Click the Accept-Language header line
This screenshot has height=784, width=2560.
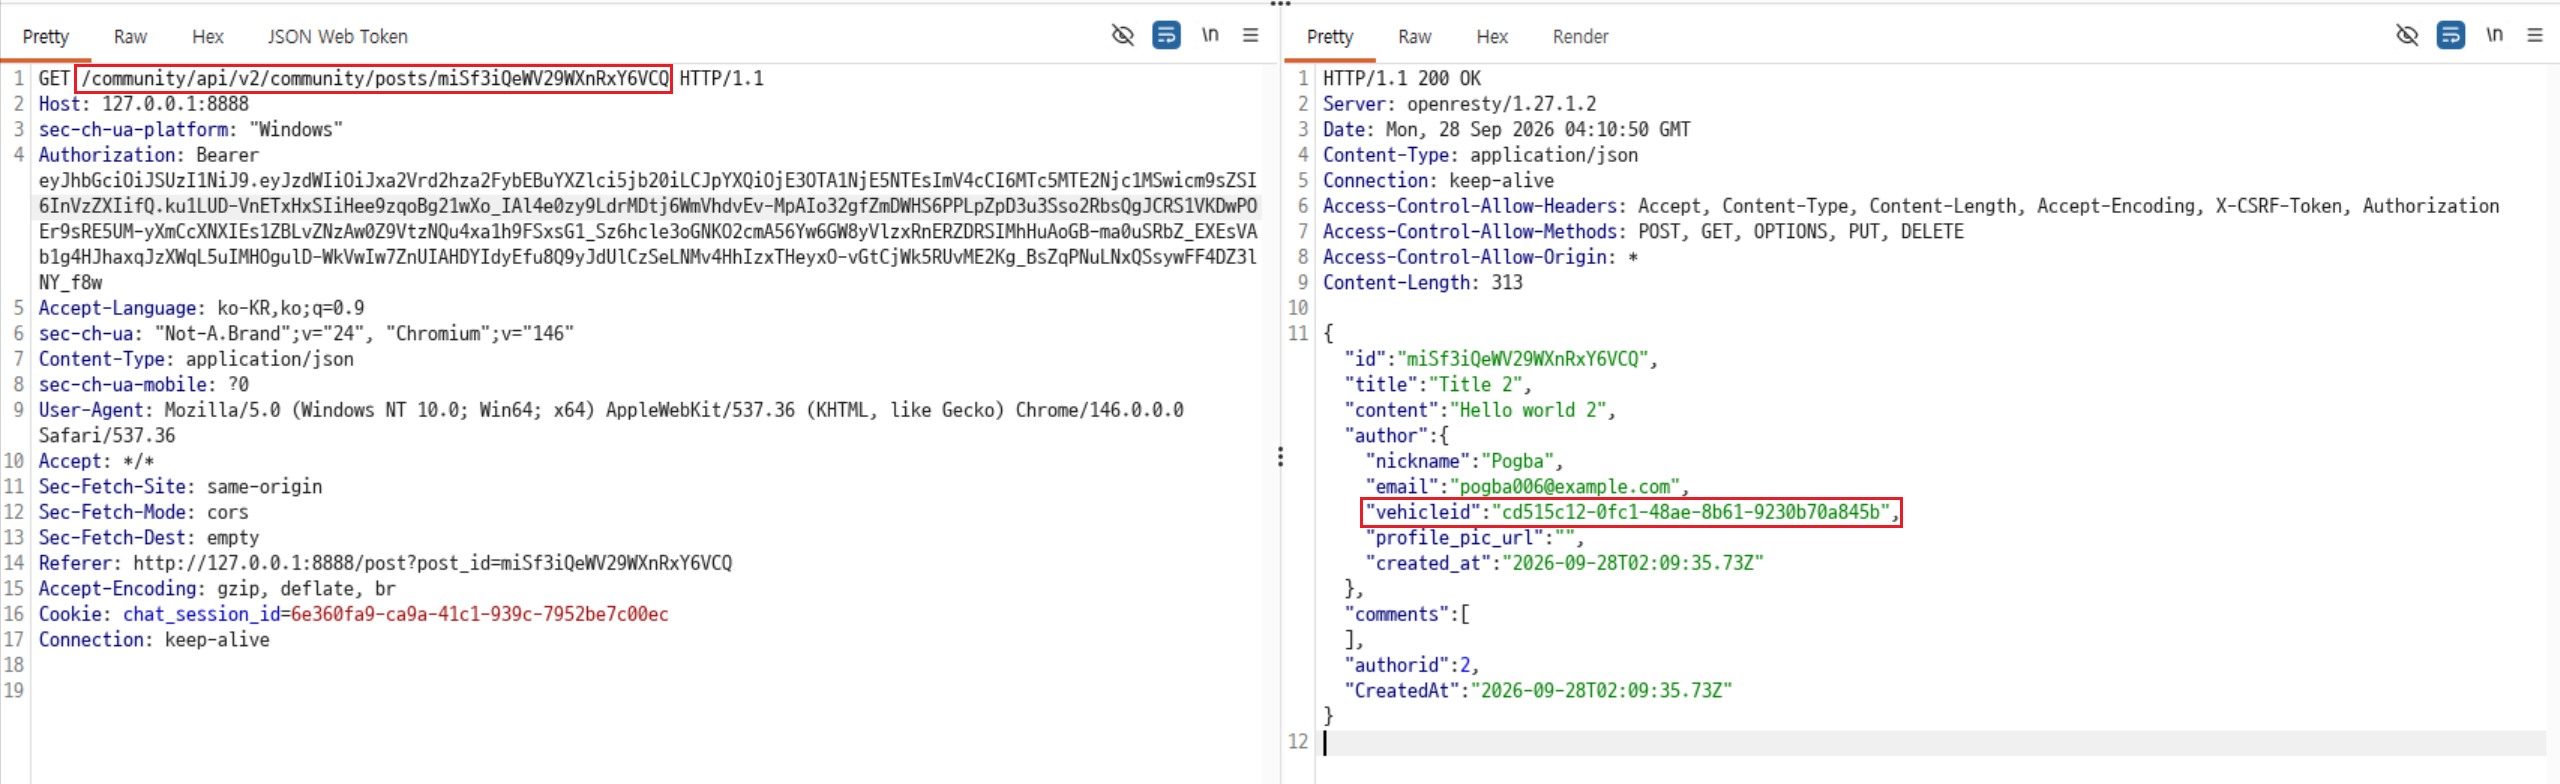click(202, 308)
